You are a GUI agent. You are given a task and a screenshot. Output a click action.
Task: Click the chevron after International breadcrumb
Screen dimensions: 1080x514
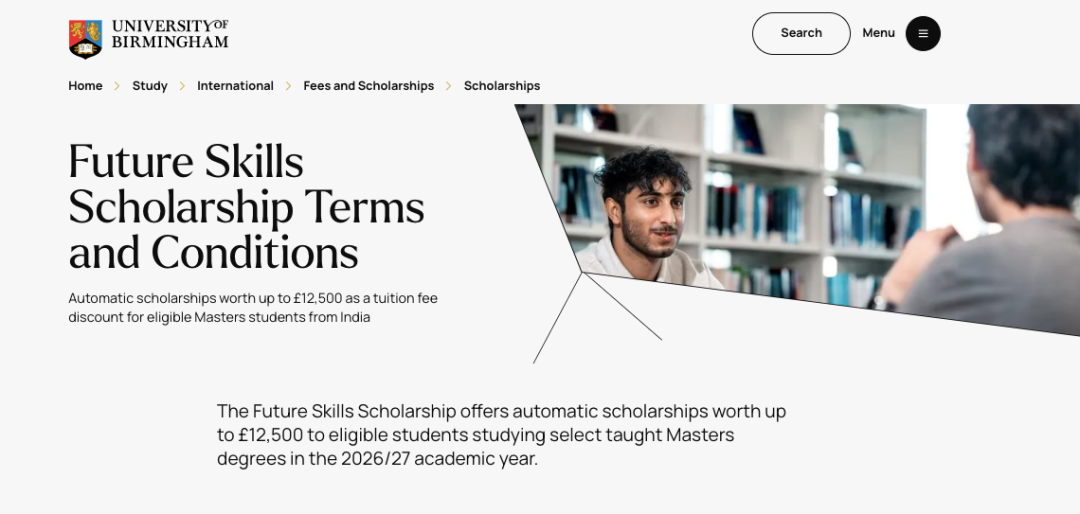[x=289, y=86]
